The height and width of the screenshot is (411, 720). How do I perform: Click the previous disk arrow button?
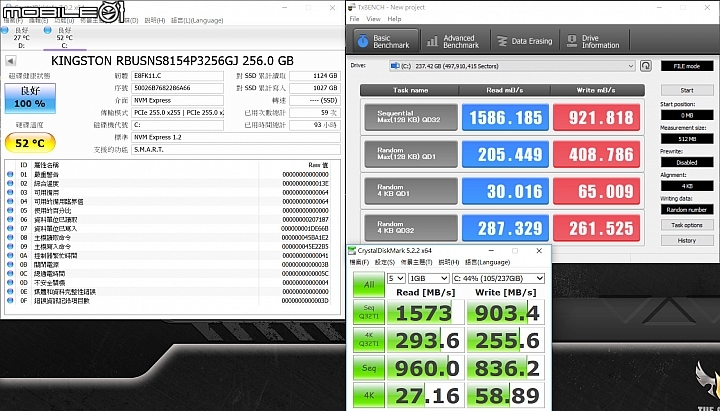coord(11,61)
